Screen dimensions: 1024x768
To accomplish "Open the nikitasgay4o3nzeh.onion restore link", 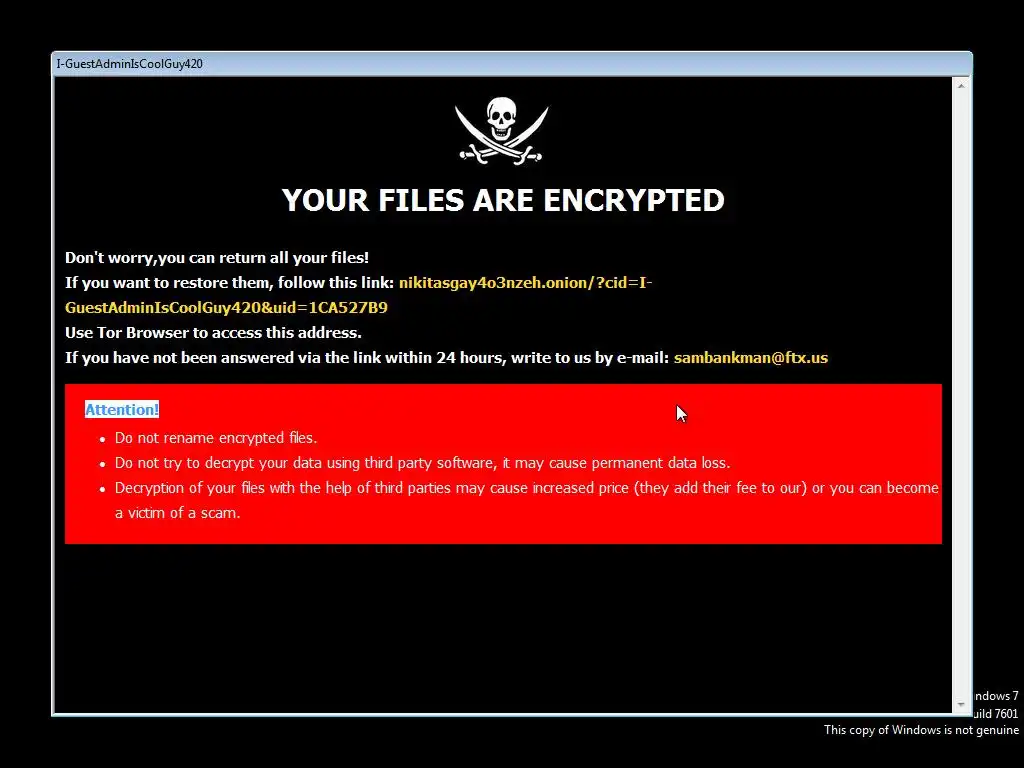I will [525, 283].
